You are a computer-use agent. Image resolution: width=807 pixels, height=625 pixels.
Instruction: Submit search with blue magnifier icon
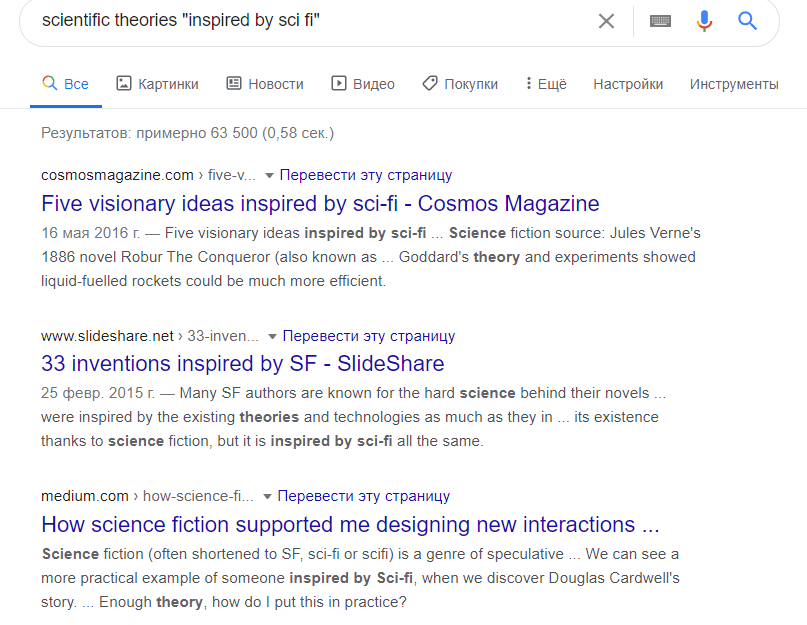(747, 21)
